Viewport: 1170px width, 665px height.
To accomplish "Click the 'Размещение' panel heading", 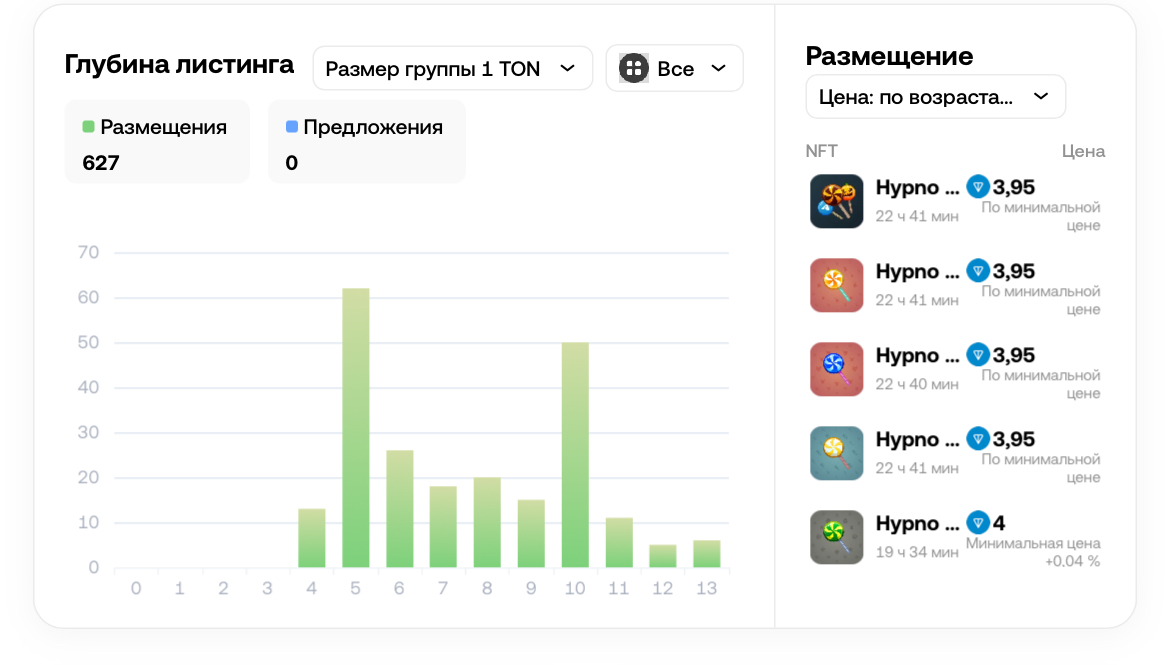I will pyautogui.click(x=889, y=56).
